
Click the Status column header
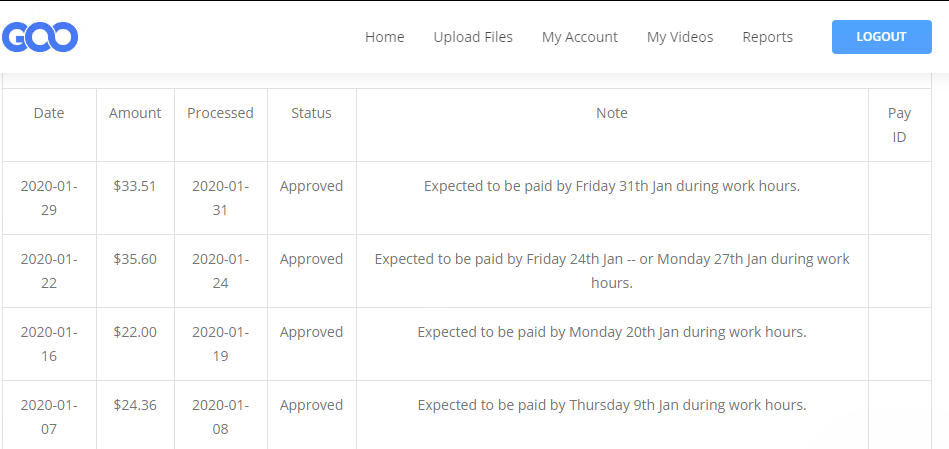[x=311, y=113]
